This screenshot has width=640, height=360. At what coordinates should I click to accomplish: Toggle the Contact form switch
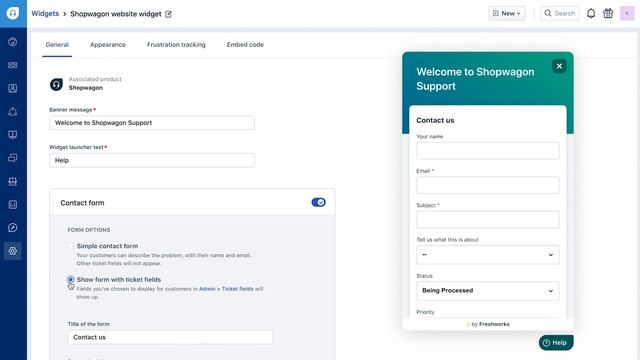[318, 202]
